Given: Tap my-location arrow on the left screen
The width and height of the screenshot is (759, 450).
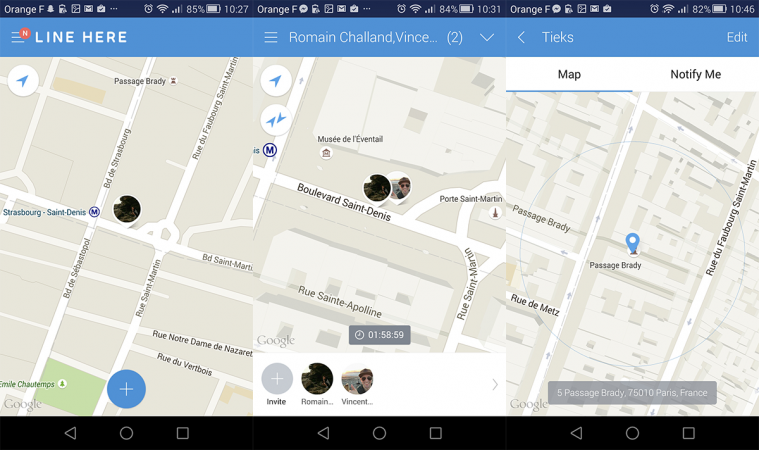Looking at the screenshot, I should click(23, 80).
